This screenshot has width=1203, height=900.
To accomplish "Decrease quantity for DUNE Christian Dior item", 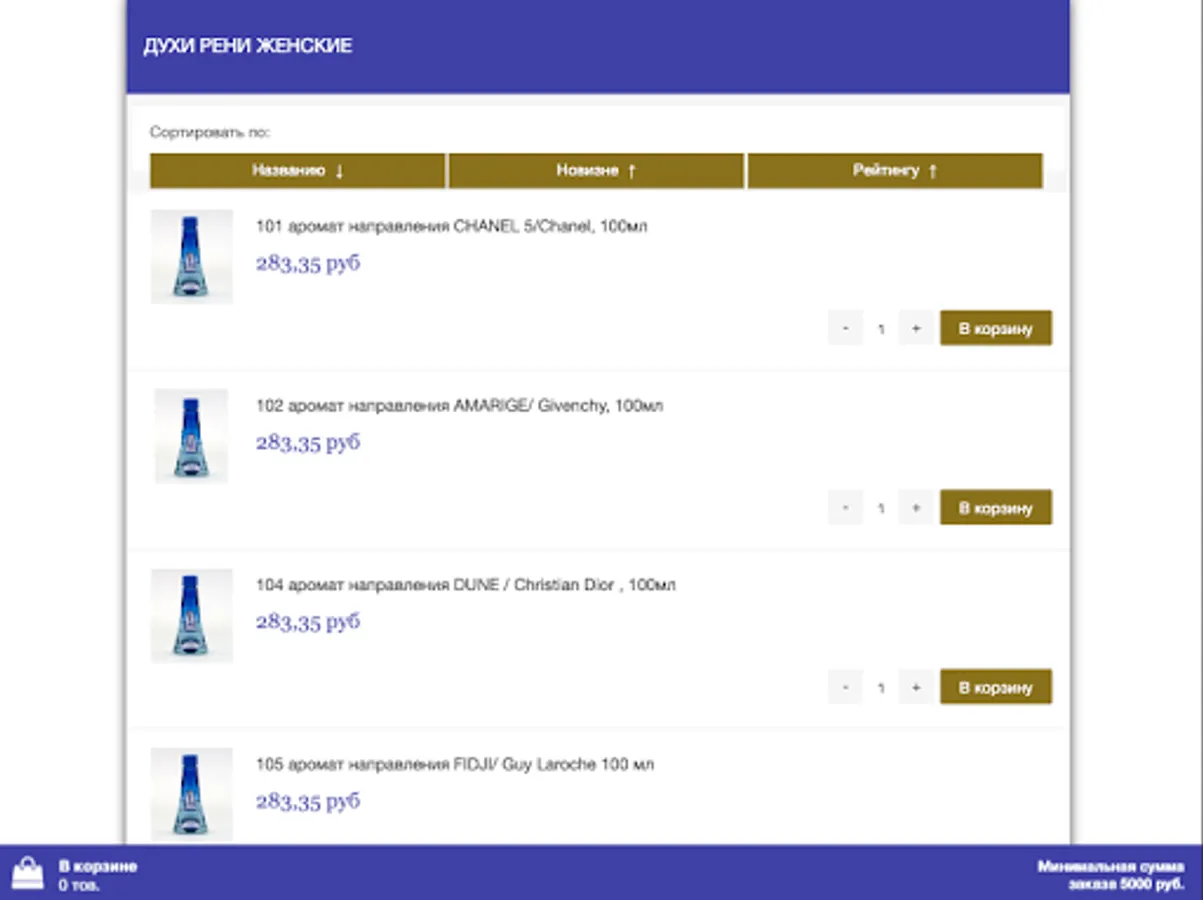I will (846, 687).
